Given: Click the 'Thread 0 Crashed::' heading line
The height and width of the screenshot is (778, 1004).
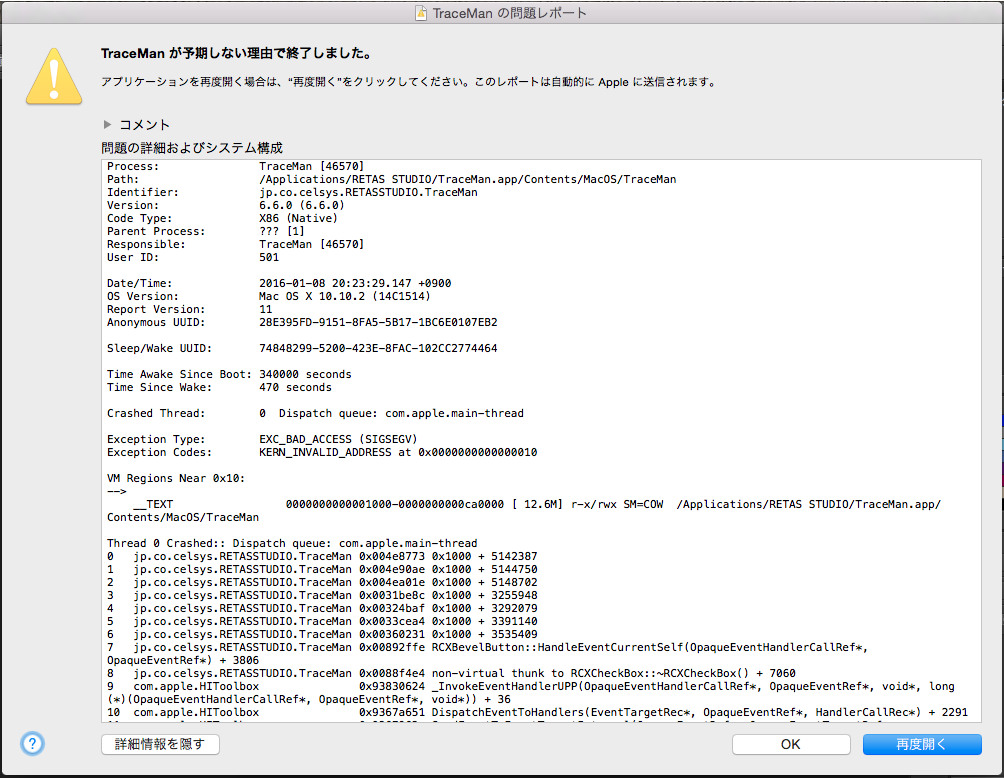Looking at the screenshot, I should click(292, 543).
